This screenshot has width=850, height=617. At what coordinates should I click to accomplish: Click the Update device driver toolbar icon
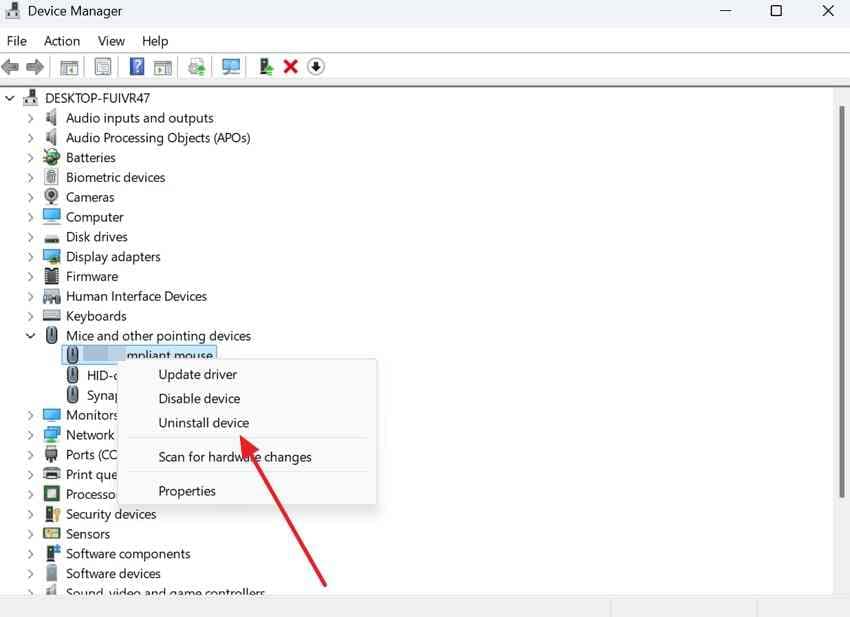[x=196, y=67]
